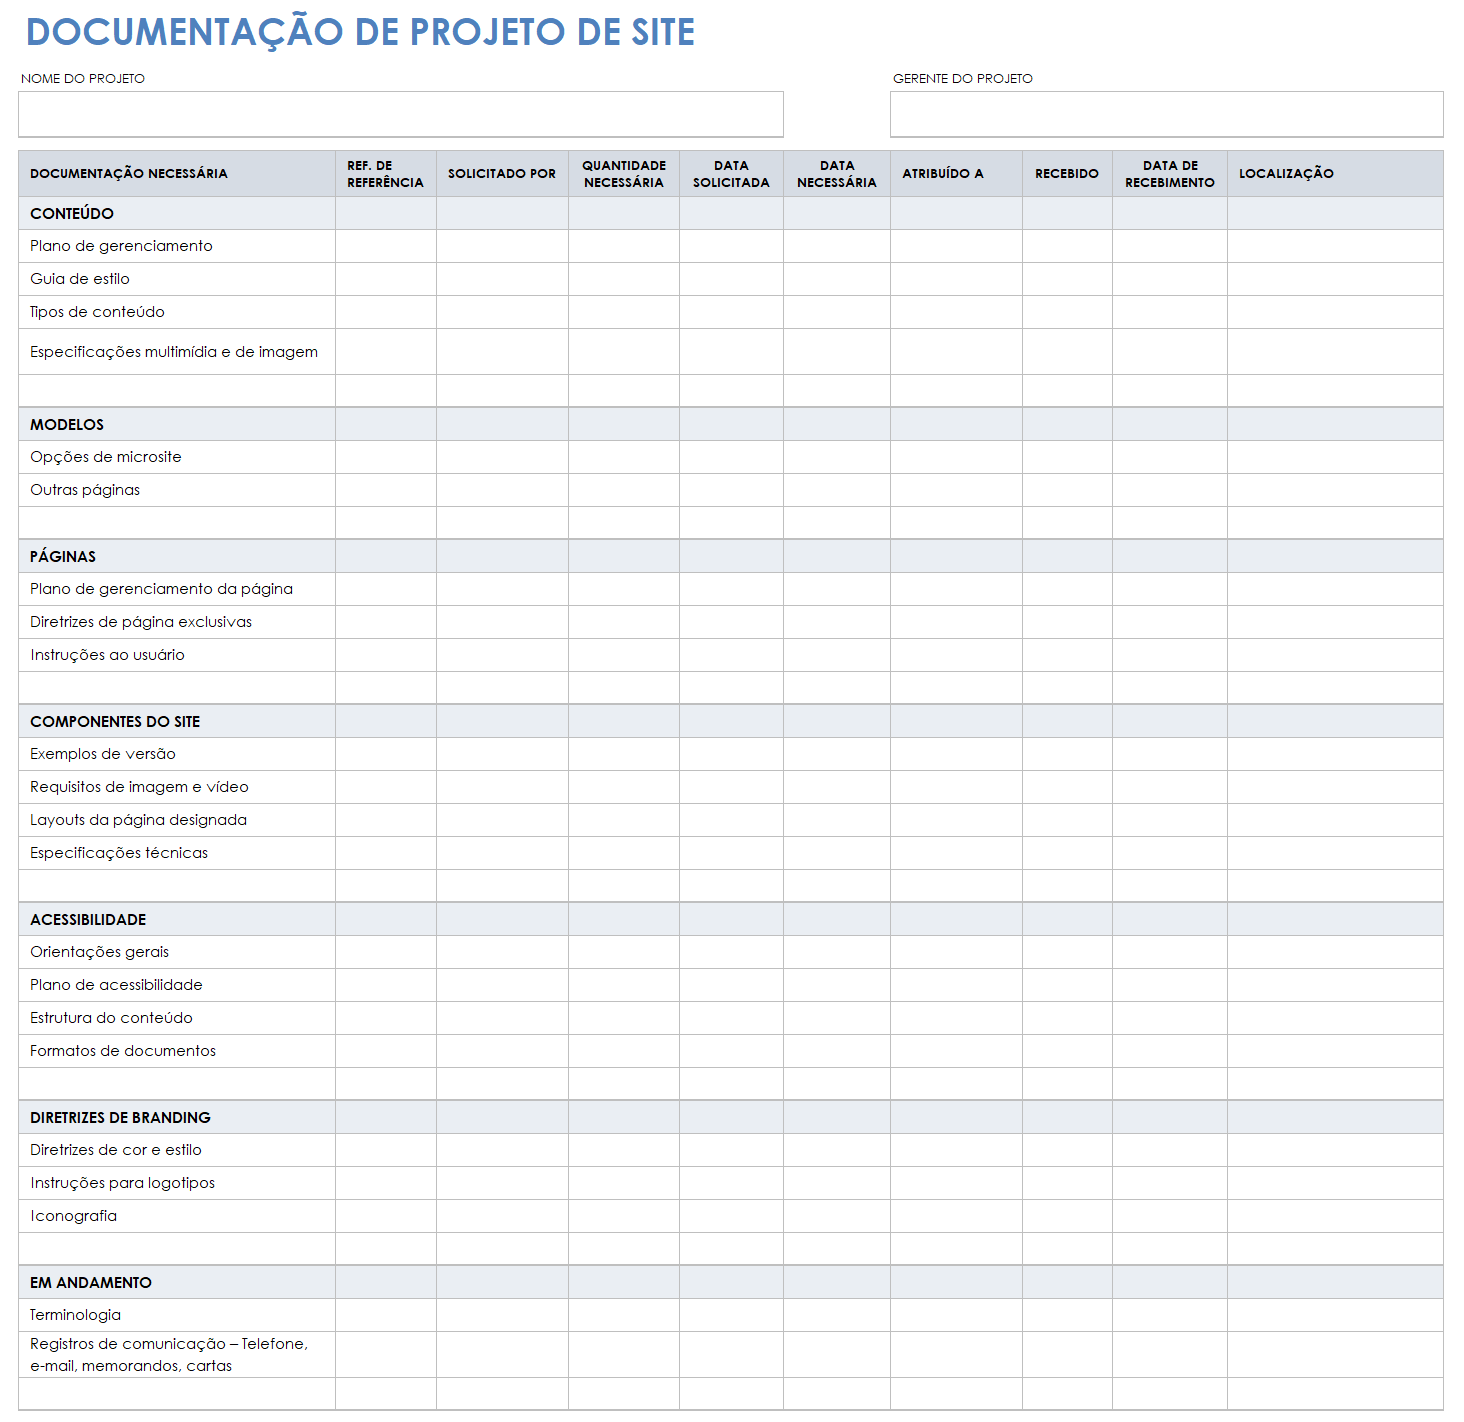Click 'Requisitos de imagem e vídeo' row

731,787
